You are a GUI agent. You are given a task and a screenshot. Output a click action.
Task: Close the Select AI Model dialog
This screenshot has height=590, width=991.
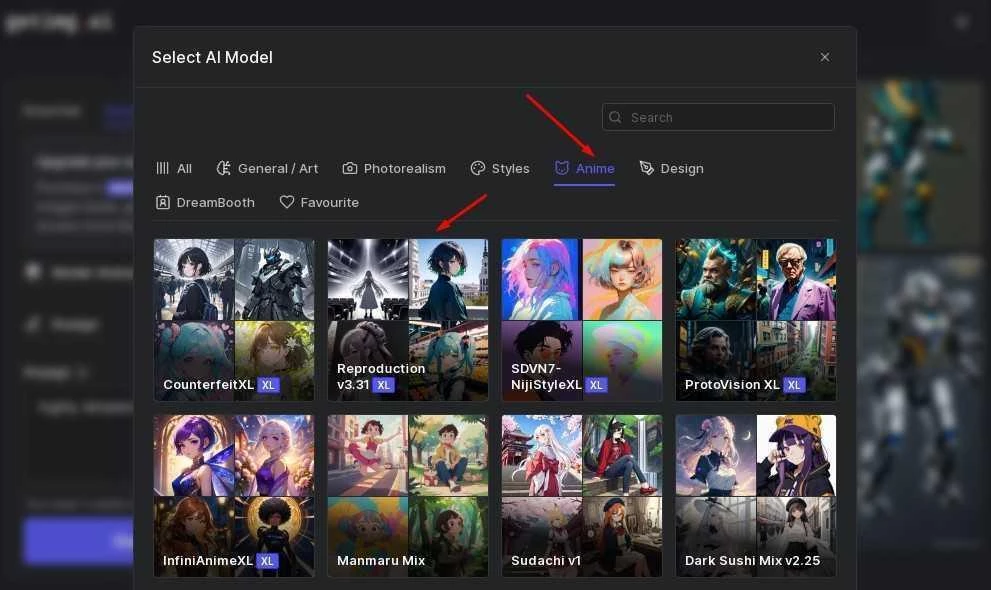click(x=825, y=57)
